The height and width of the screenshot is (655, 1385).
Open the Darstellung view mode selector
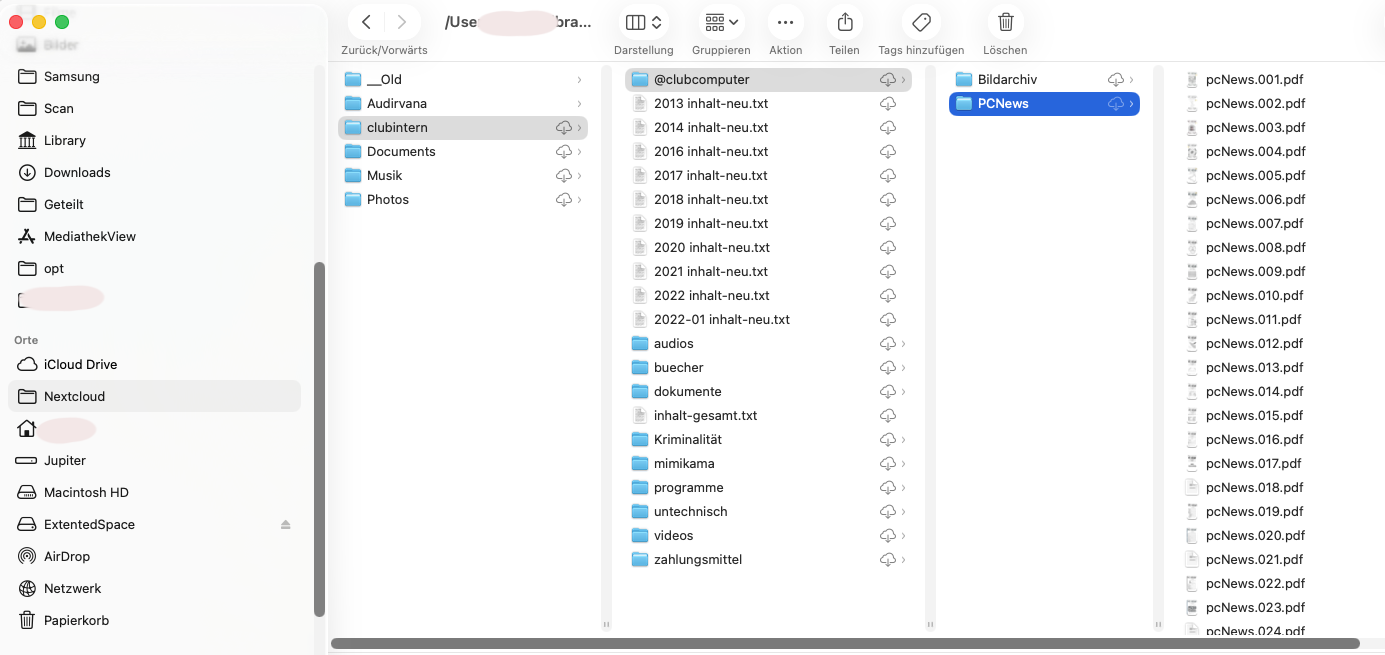[643, 22]
